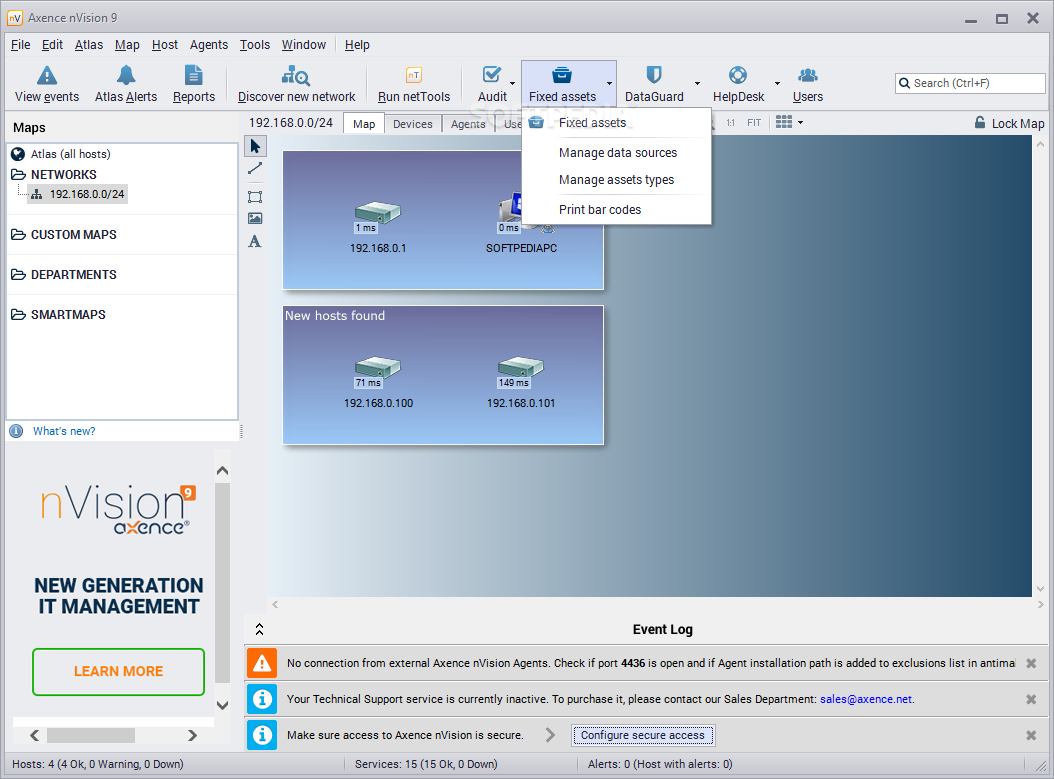Dismiss the secure access message
The image size is (1054, 779).
pos(1030,735)
